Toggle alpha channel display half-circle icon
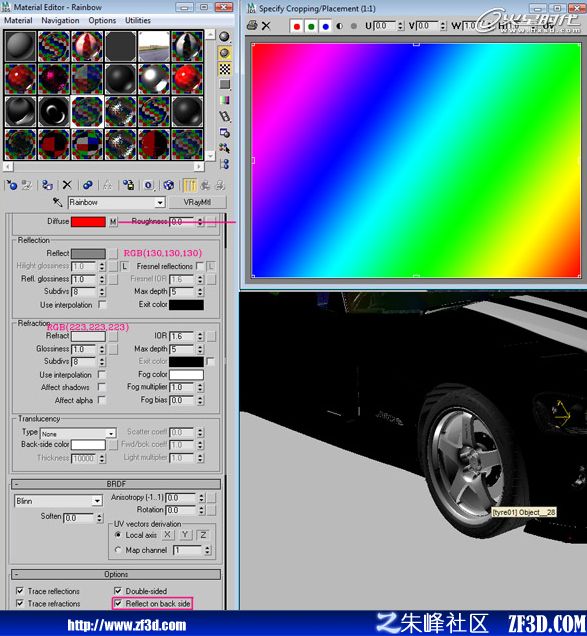The height and width of the screenshot is (636, 587). 340,26
